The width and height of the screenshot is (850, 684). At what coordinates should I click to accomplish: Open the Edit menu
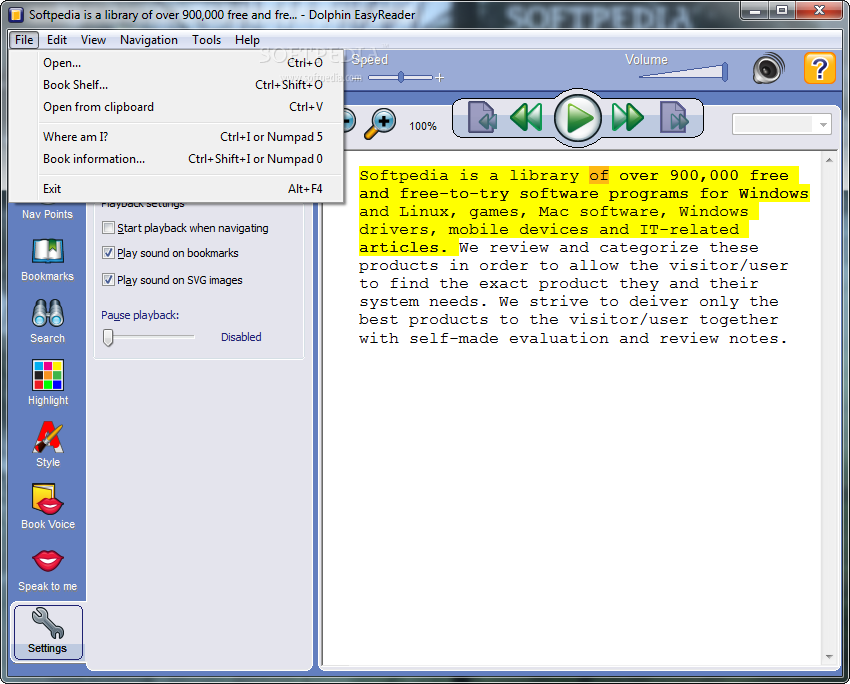[56, 40]
